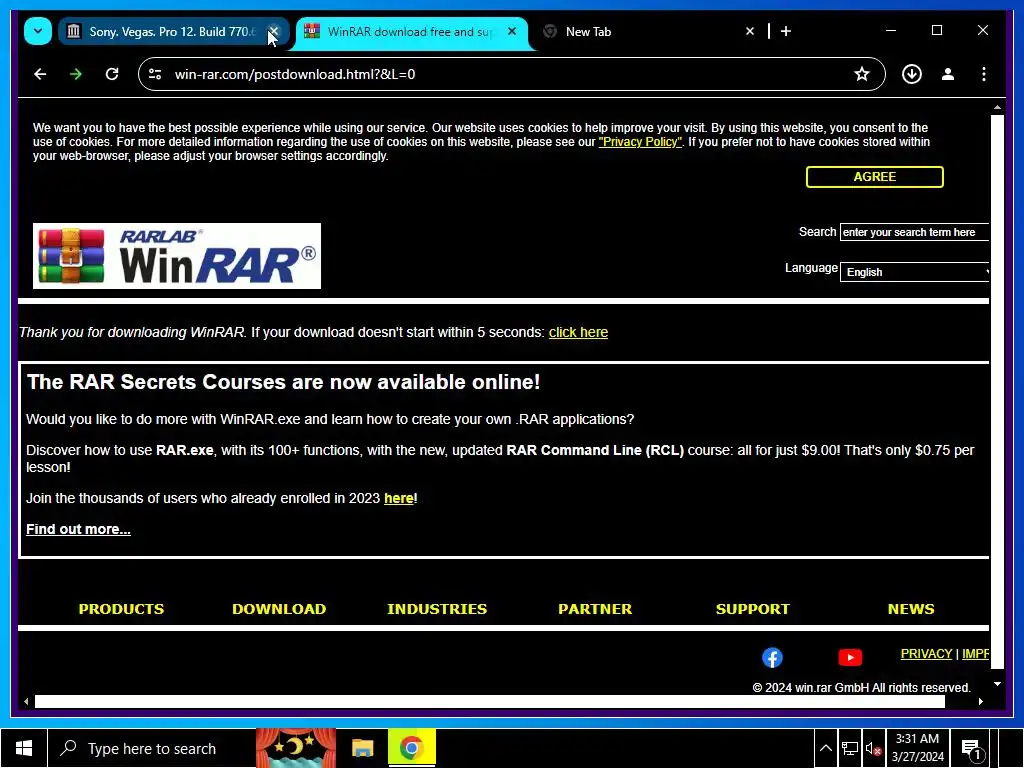Open the profile account icon
Screen dimensions: 1024x768
[948, 74]
